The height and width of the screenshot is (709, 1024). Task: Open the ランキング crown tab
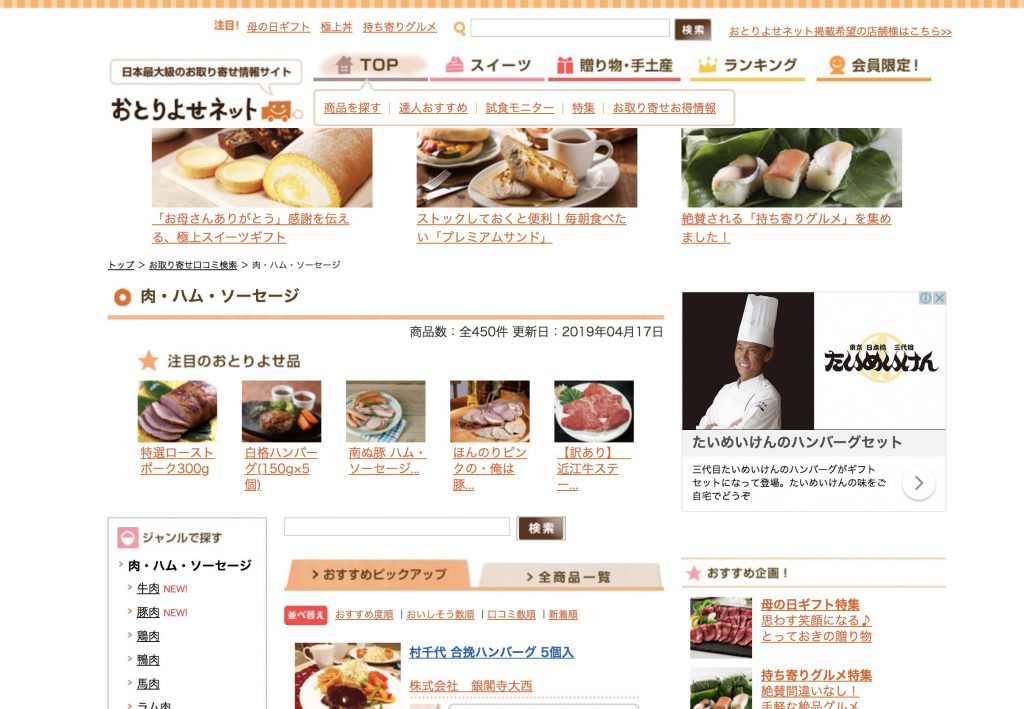pos(748,65)
